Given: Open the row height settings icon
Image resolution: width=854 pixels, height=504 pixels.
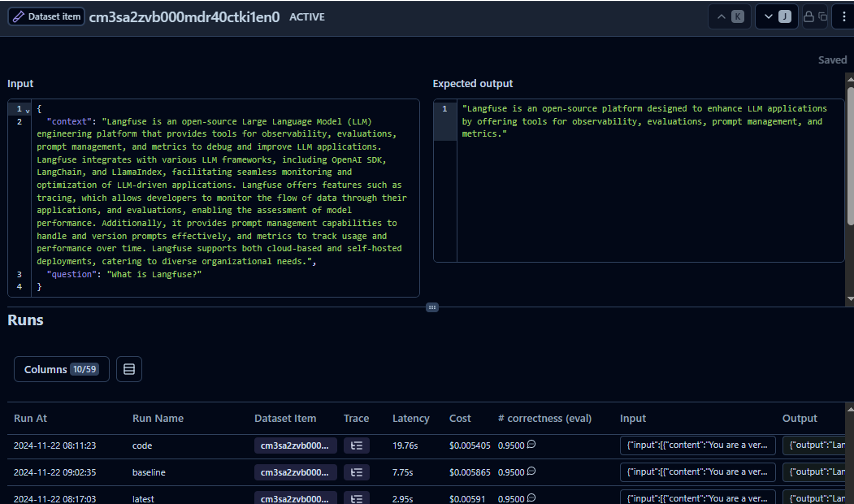Looking at the screenshot, I should click(128, 369).
